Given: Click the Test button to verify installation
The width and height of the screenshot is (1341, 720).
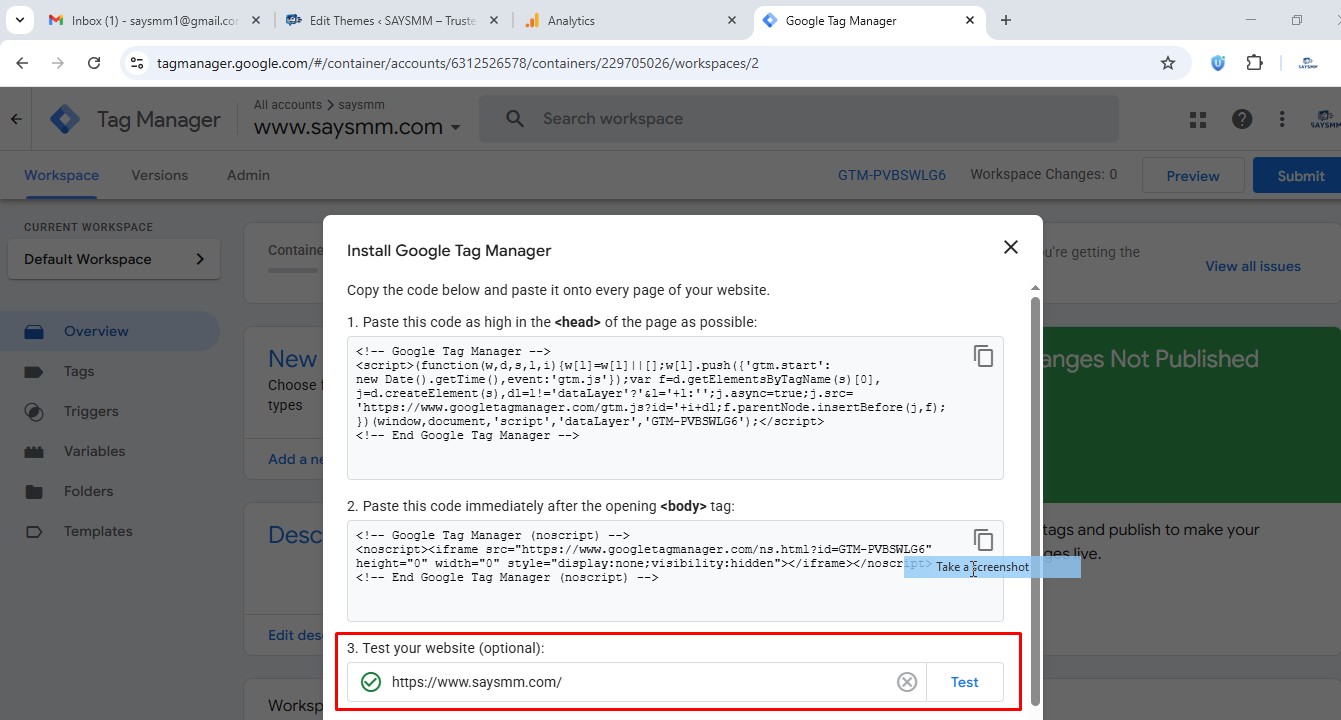Looking at the screenshot, I should 963,682.
